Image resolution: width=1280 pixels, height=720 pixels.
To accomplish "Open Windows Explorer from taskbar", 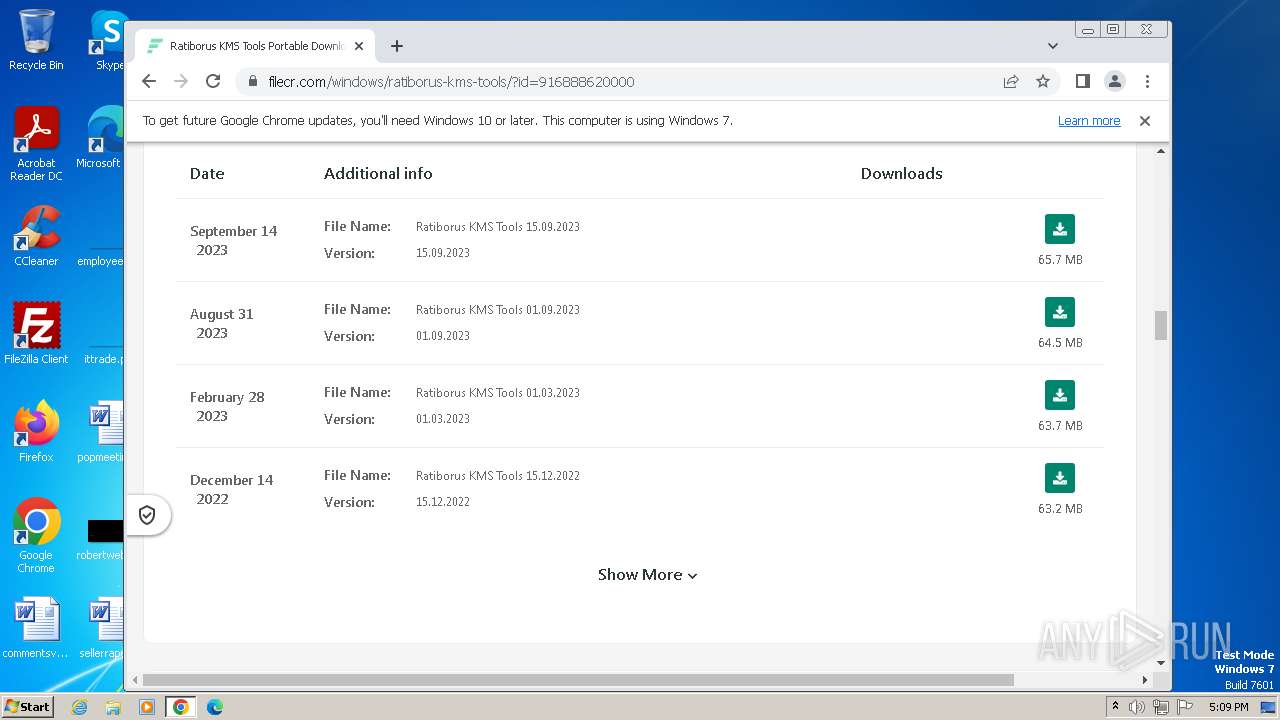I will (113, 707).
